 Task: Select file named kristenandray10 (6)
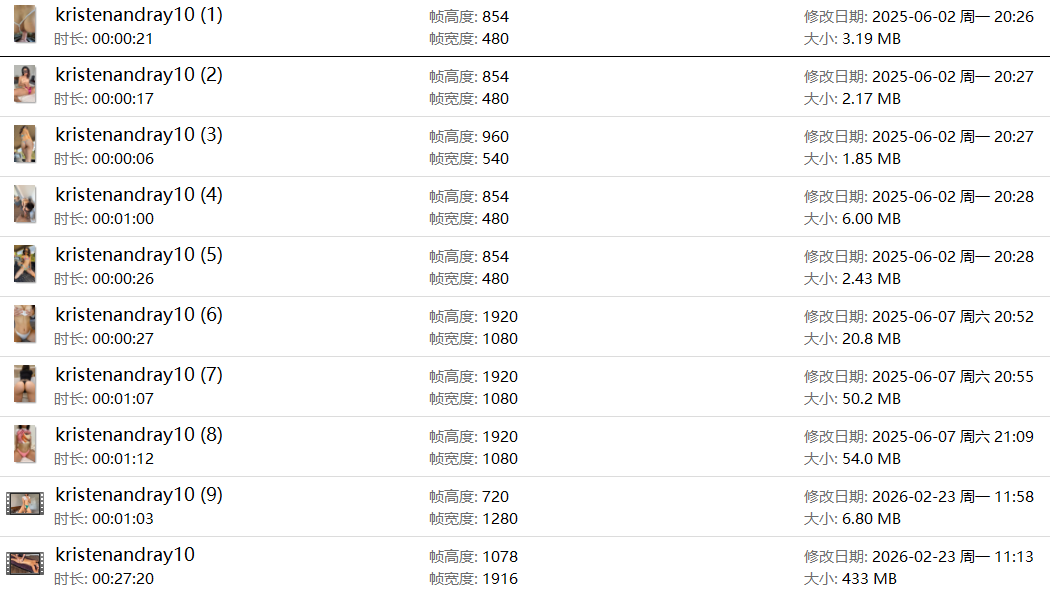pyautogui.click(x=139, y=315)
